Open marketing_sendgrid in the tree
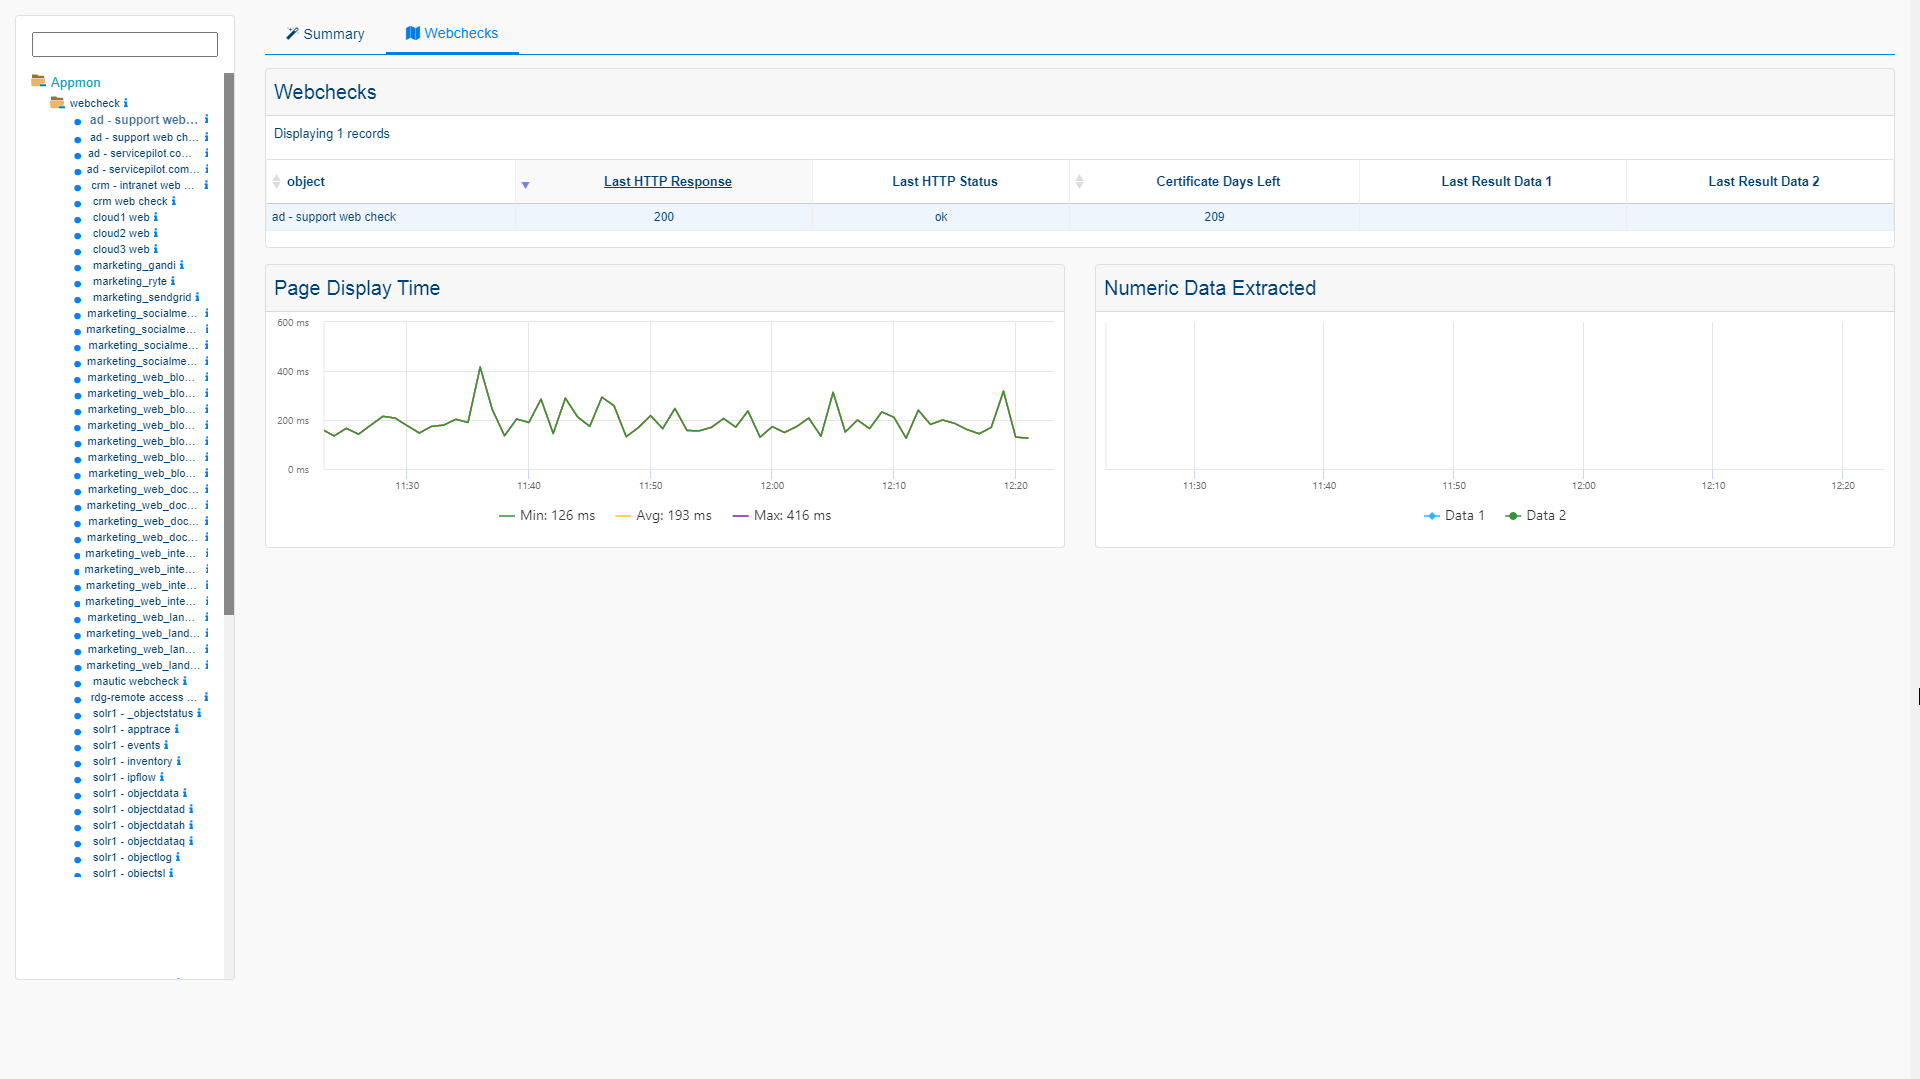This screenshot has height=1079, width=1920. coord(142,297)
